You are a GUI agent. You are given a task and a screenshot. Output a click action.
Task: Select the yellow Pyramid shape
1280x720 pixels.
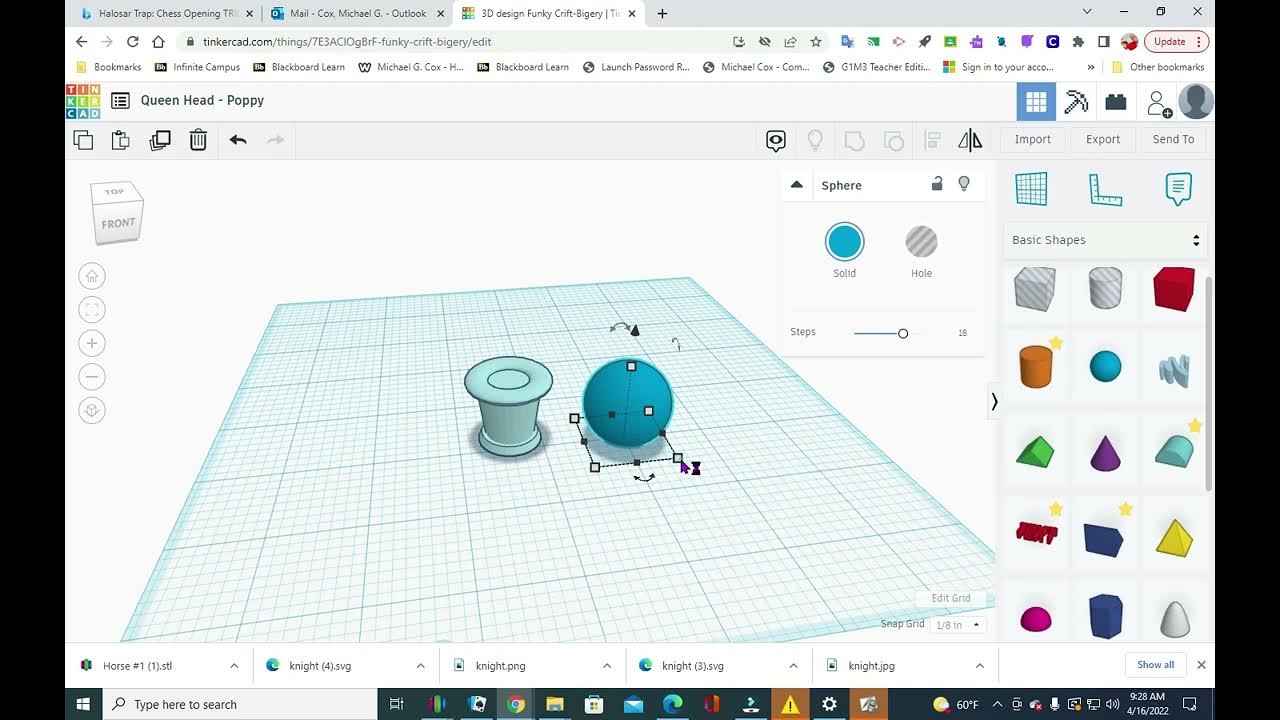pyautogui.click(x=1174, y=537)
